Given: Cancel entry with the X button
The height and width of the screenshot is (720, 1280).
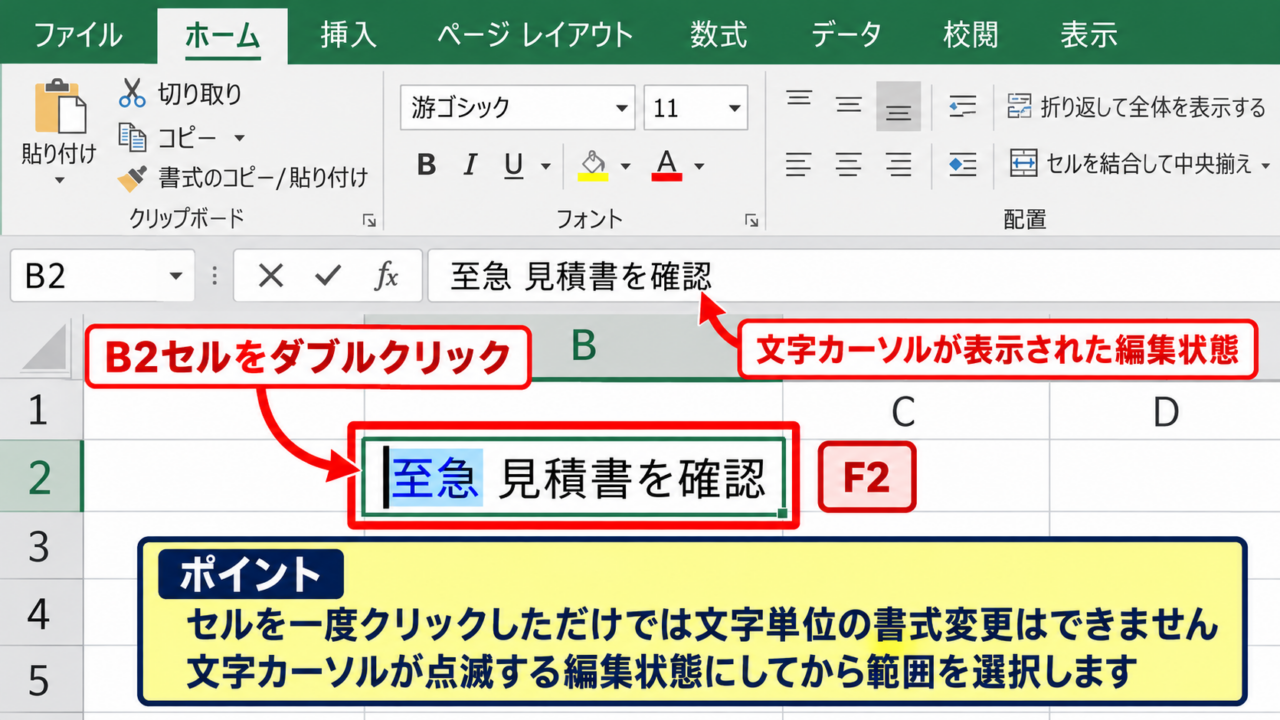Looking at the screenshot, I should click(x=271, y=277).
